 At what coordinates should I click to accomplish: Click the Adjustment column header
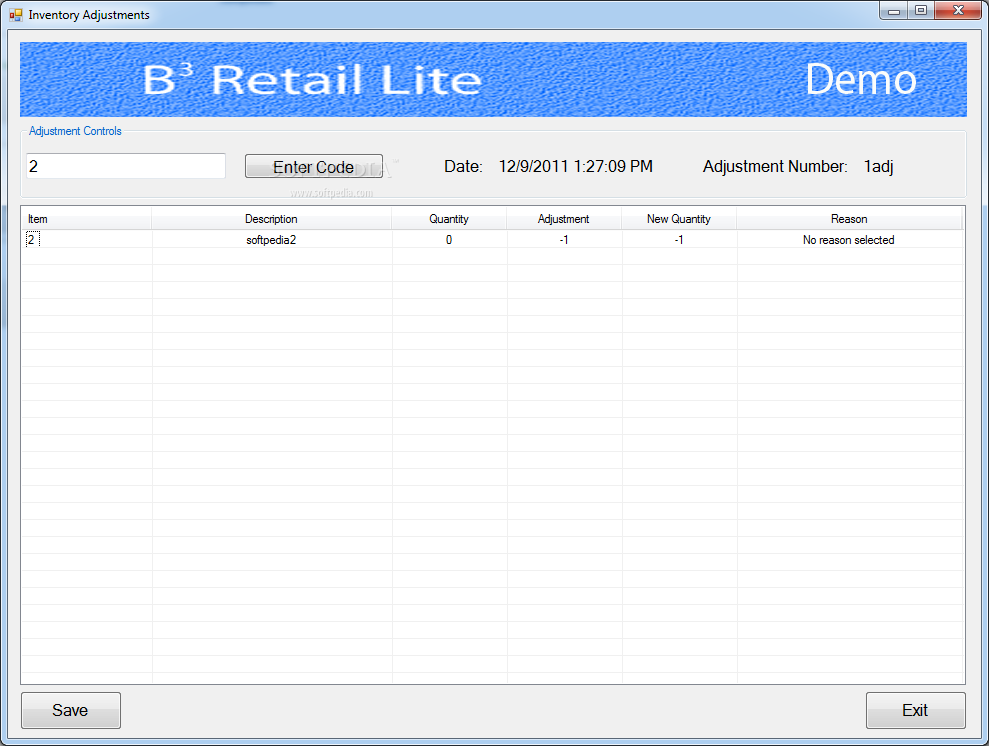564,219
